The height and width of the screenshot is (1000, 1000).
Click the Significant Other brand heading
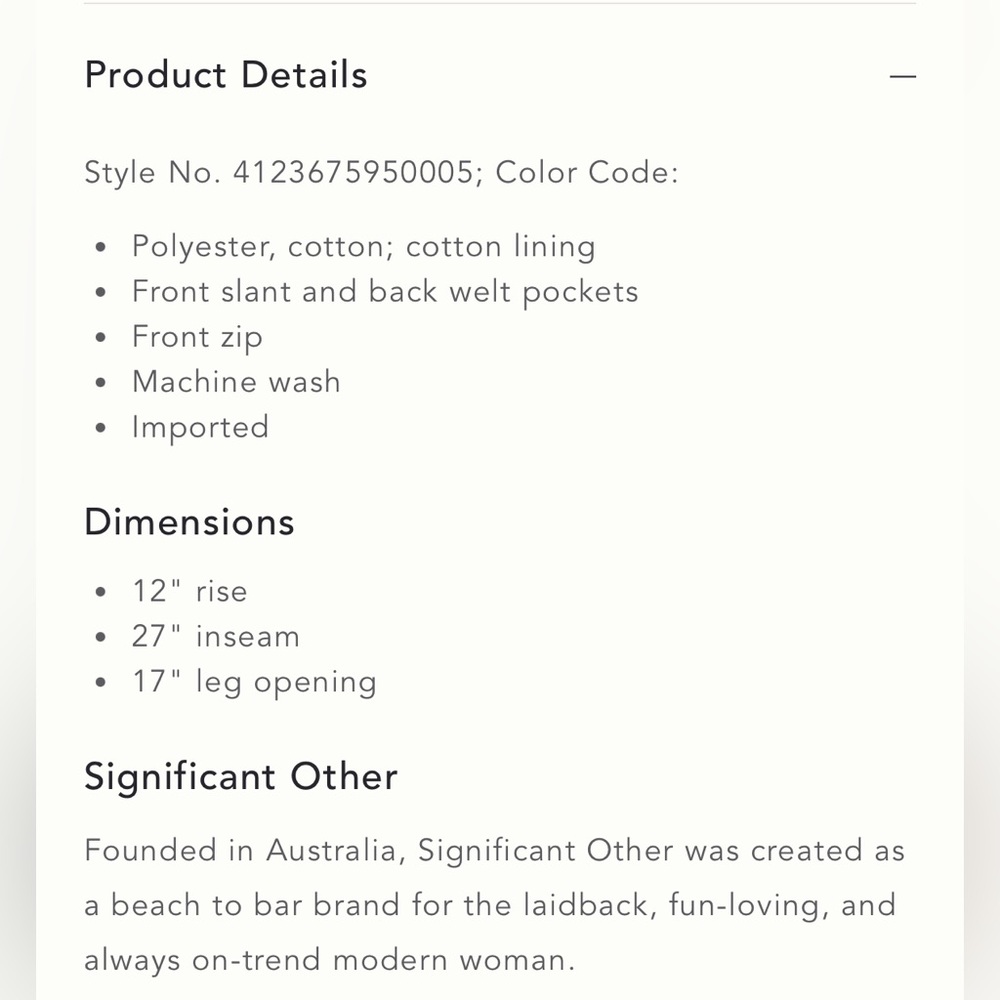[241, 777]
